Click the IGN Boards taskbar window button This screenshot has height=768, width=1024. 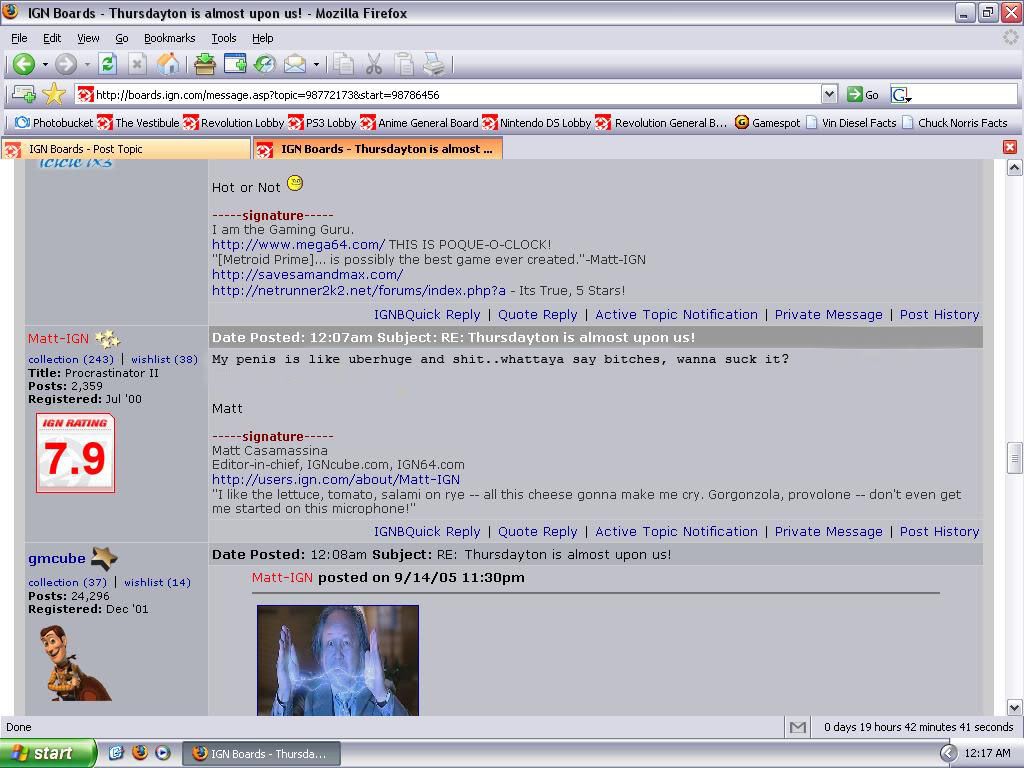(x=261, y=754)
